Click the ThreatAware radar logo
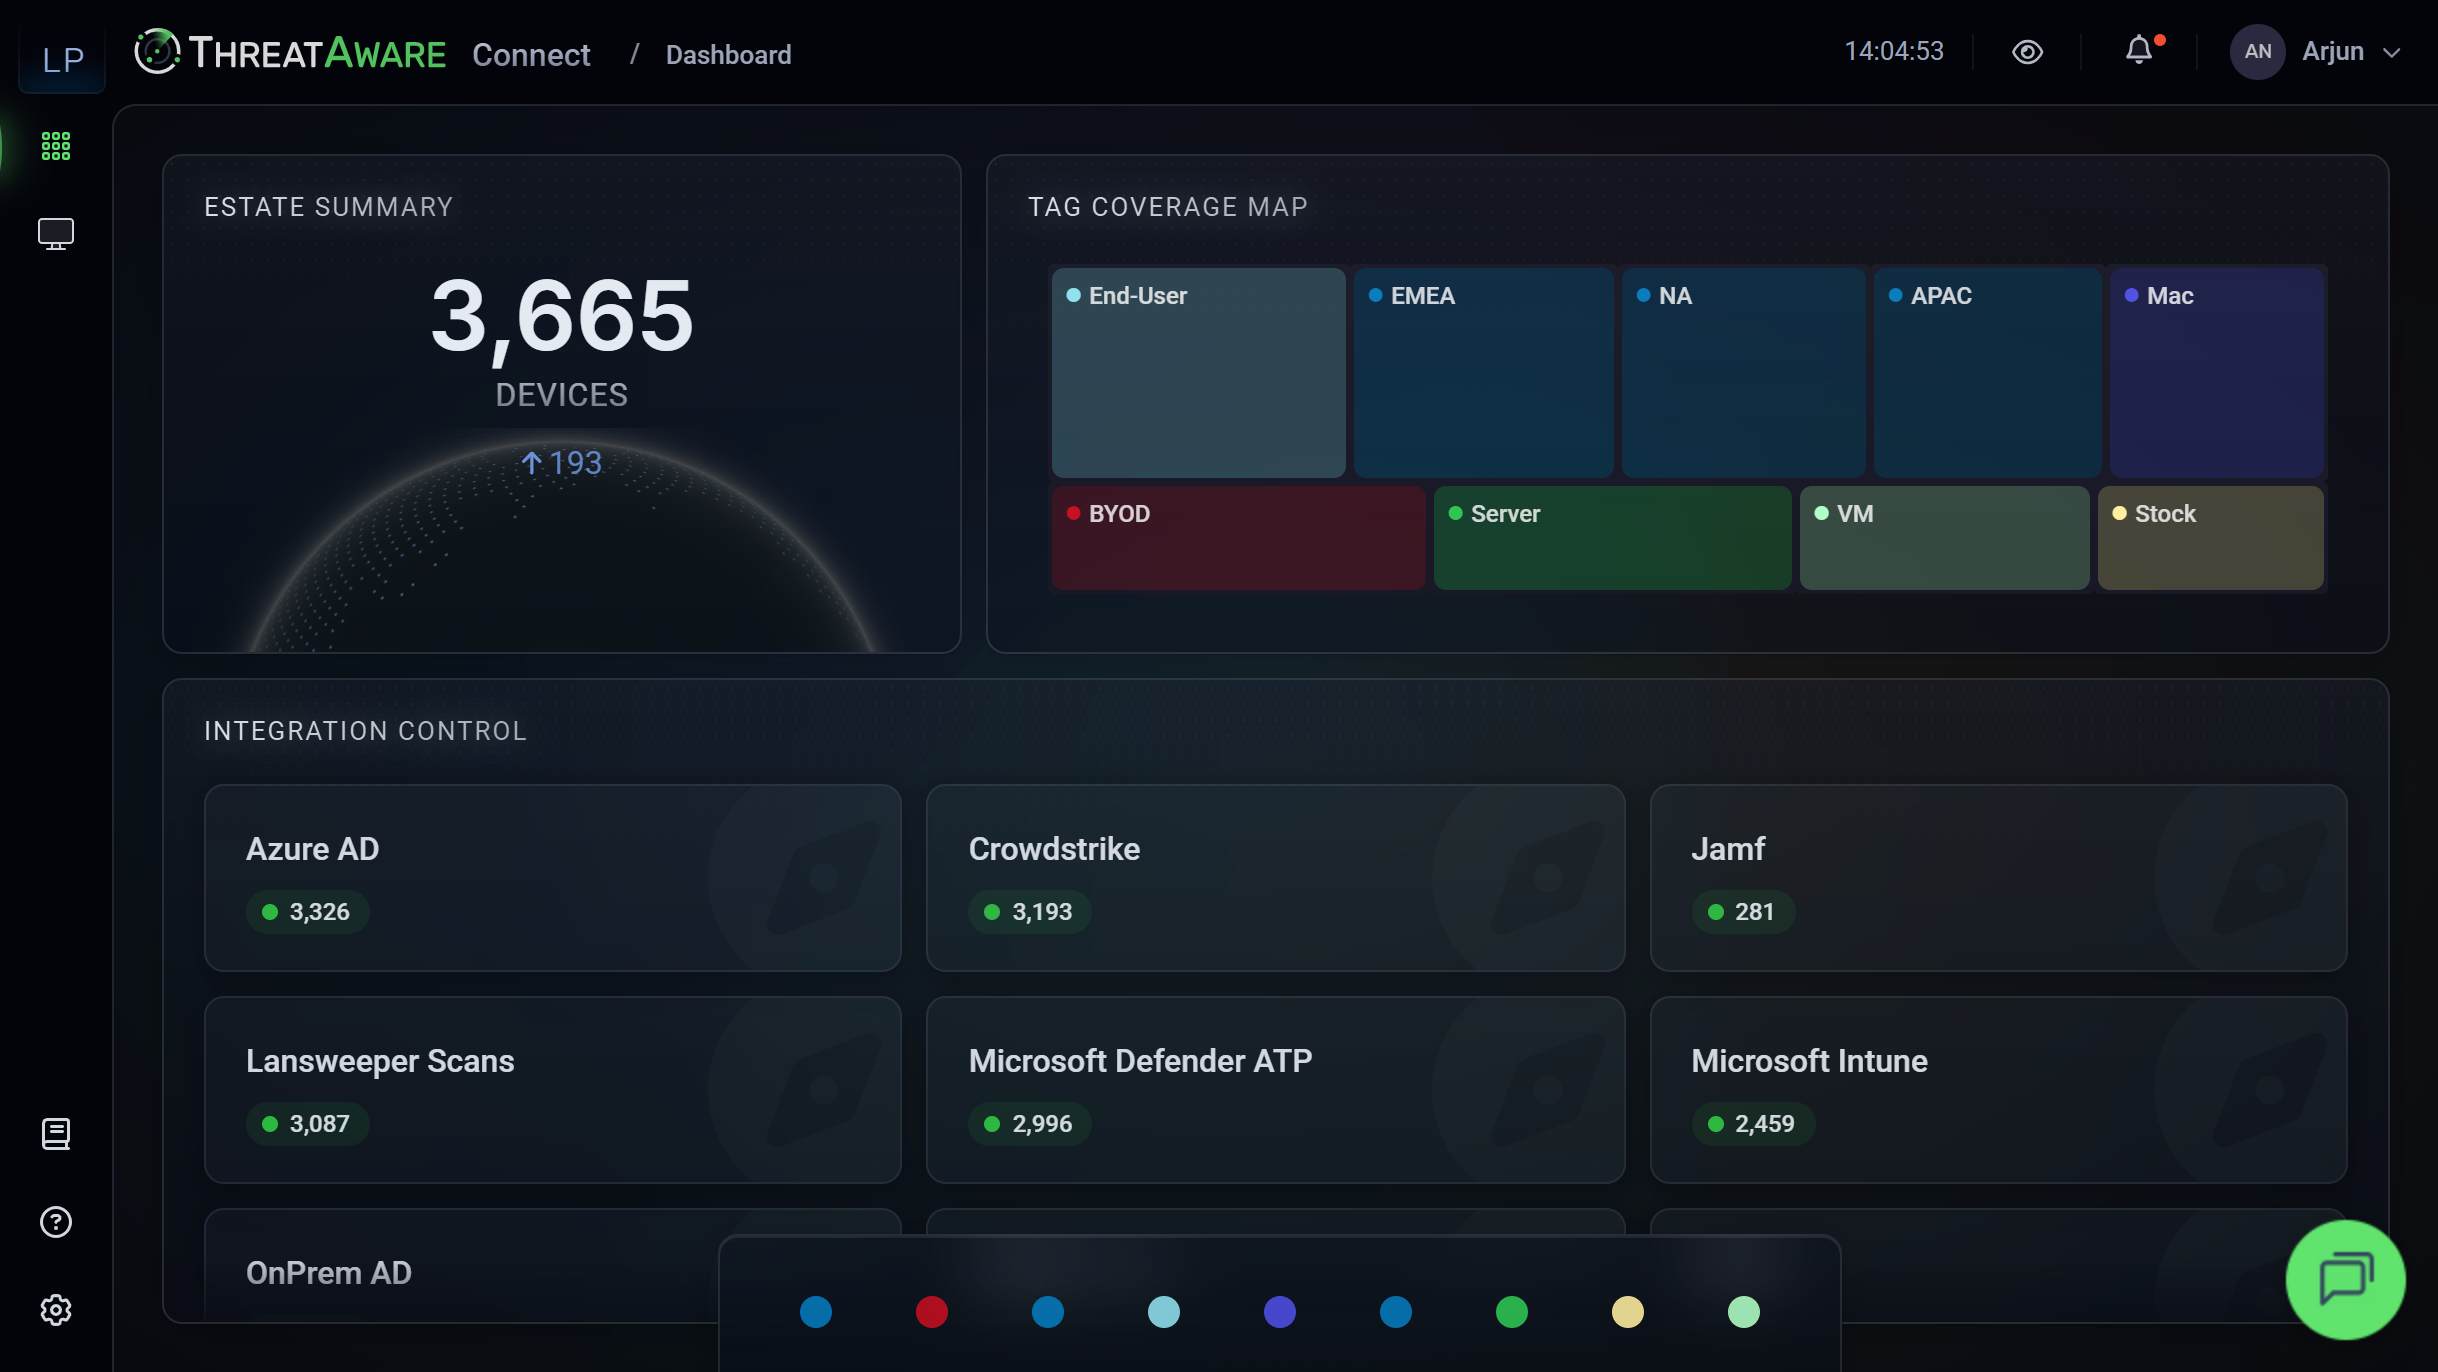This screenshot has height=1372, width=2438. [157, 52]
